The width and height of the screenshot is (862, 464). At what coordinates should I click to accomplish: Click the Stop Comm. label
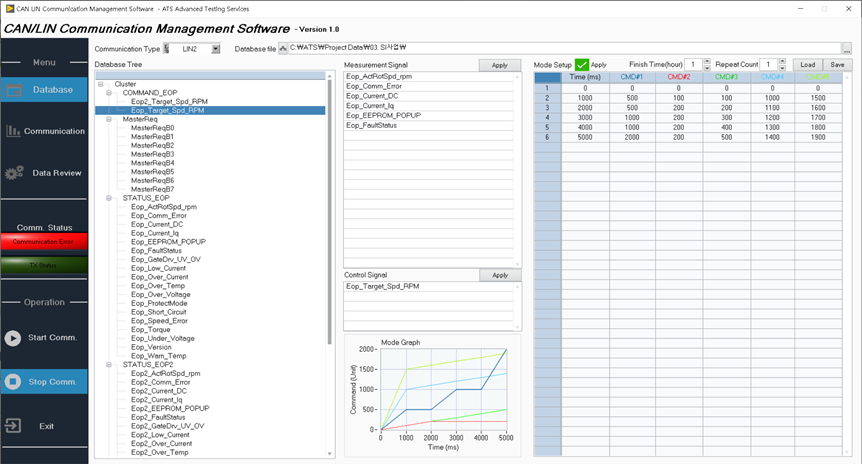coord(53,382)
